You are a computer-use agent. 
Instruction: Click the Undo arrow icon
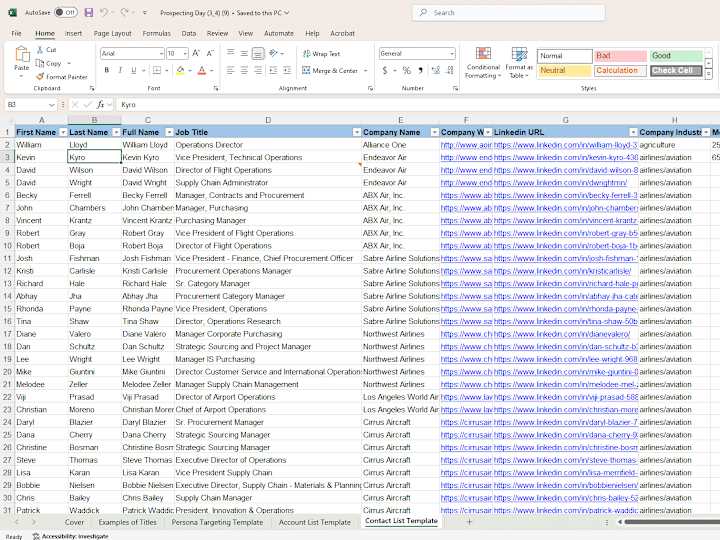pos(104,12)
